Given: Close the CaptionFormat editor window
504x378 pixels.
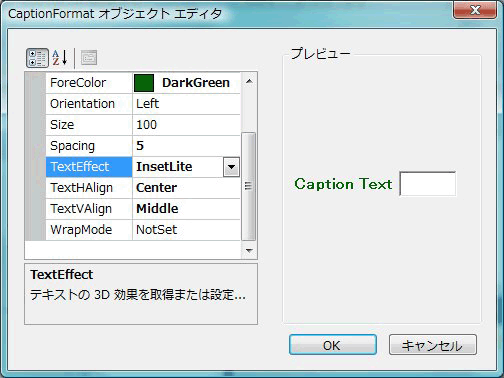Looking at the screenshot, I should (x=475, y=10).
